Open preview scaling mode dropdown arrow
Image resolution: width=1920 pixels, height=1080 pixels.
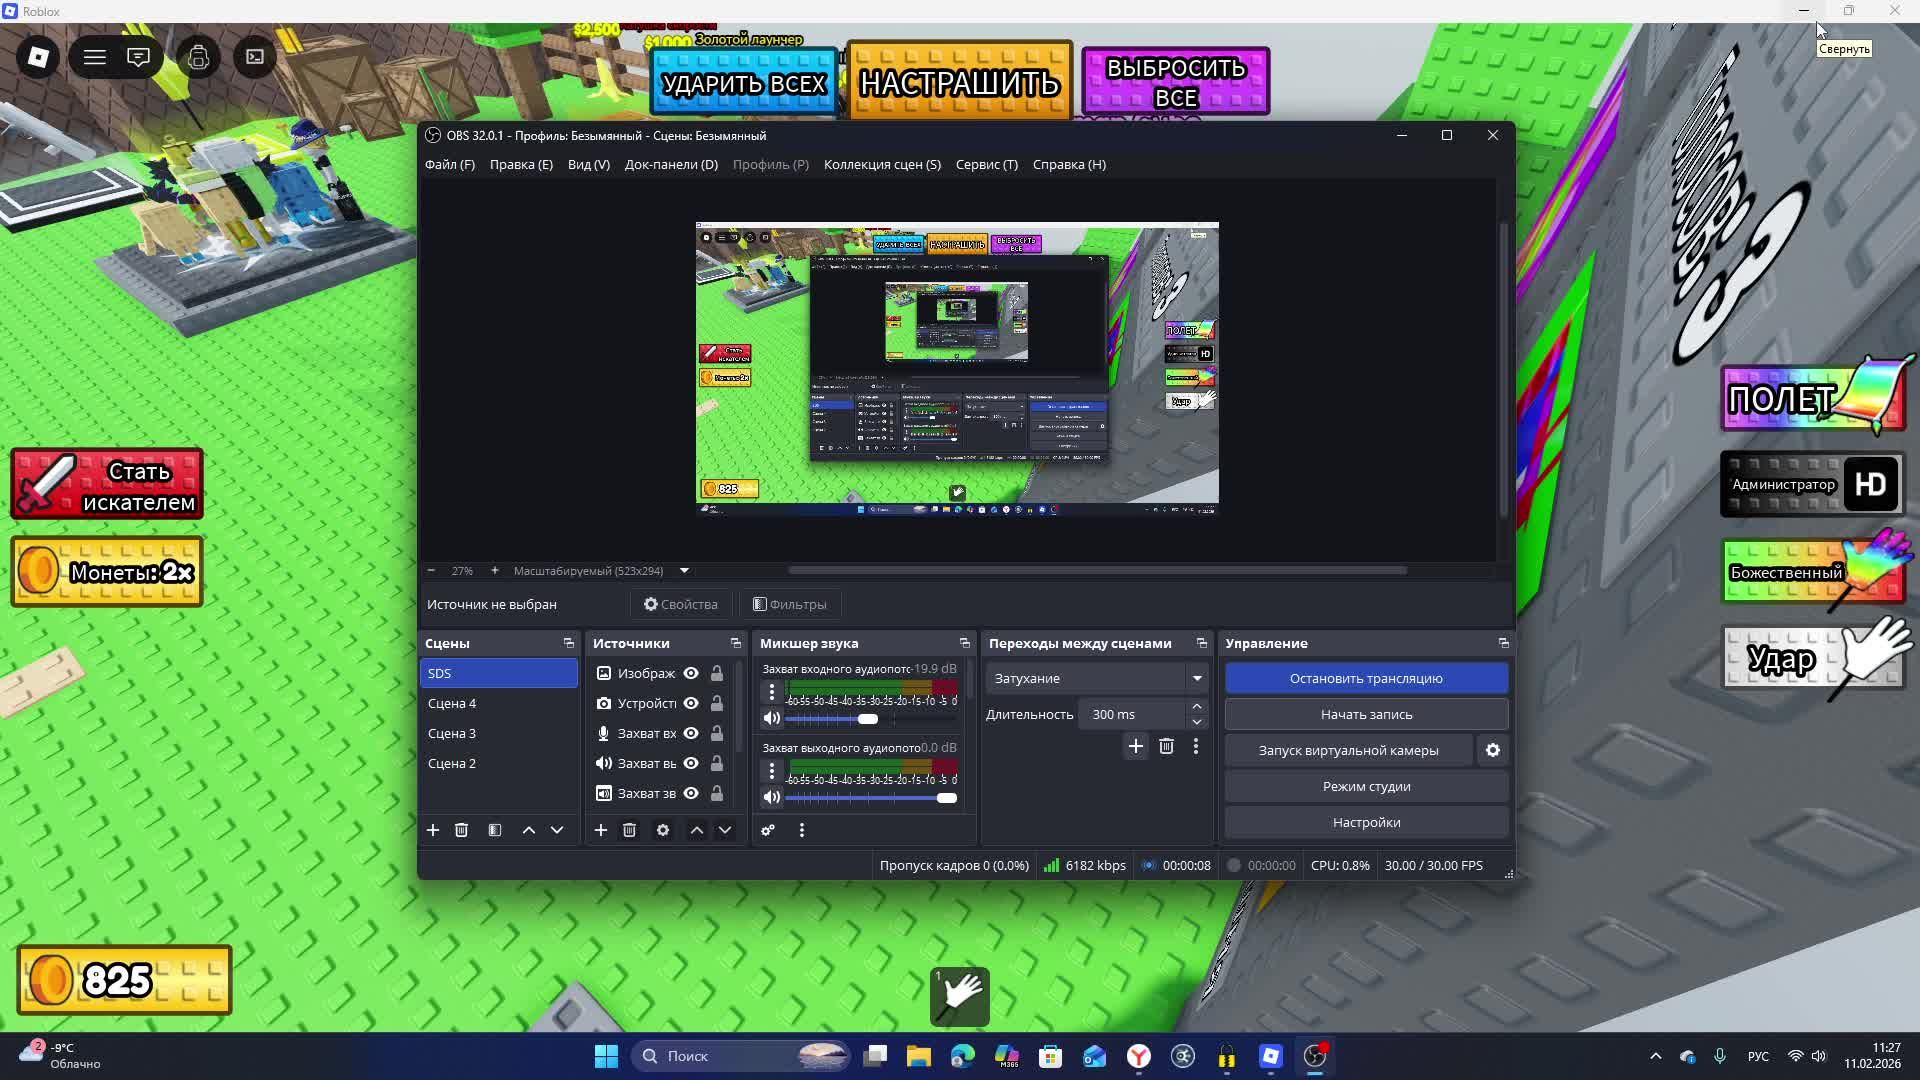685,571
